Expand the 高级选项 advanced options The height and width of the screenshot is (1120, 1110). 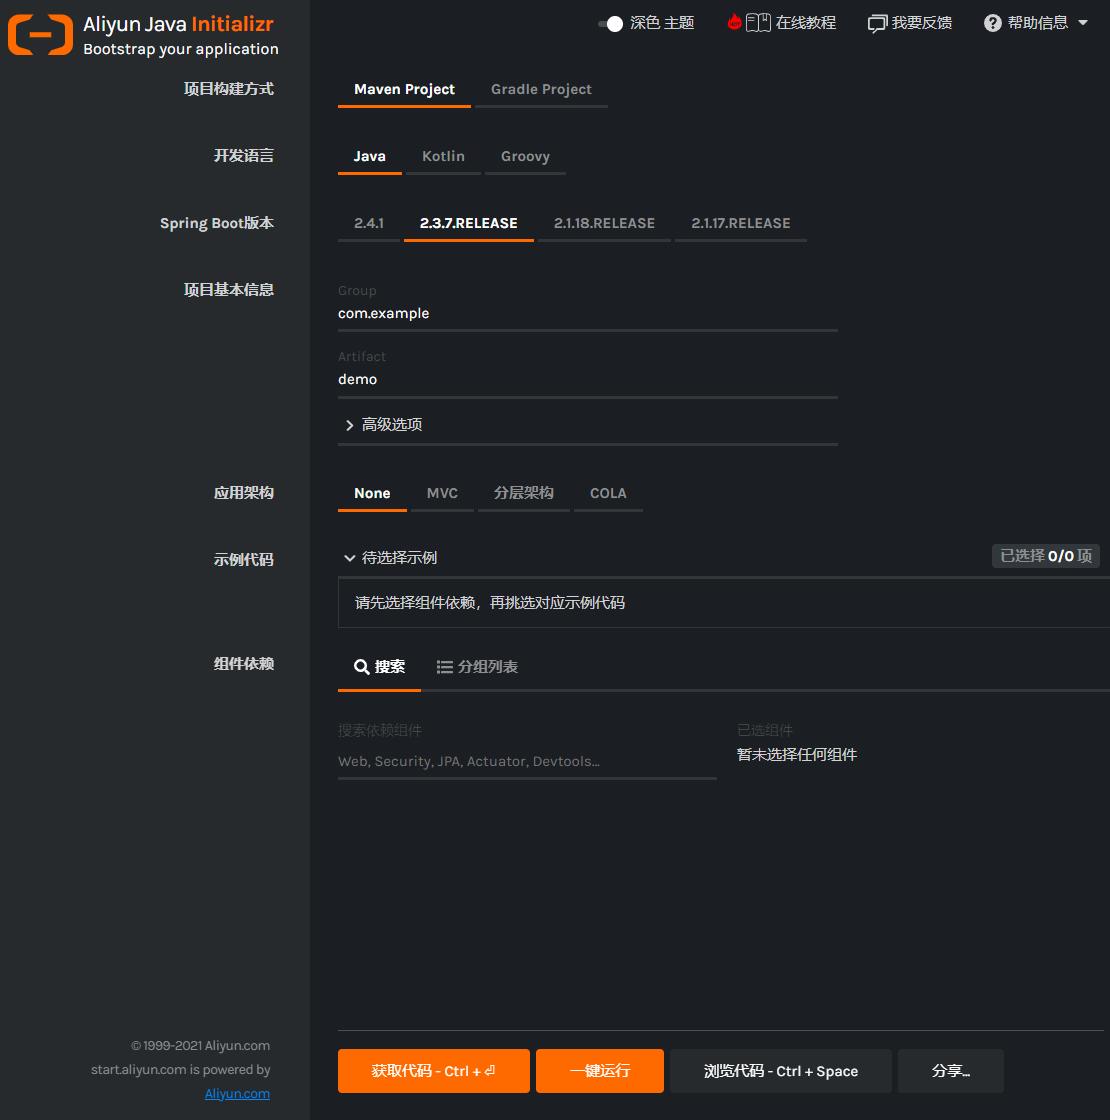(x=587, y=425)
